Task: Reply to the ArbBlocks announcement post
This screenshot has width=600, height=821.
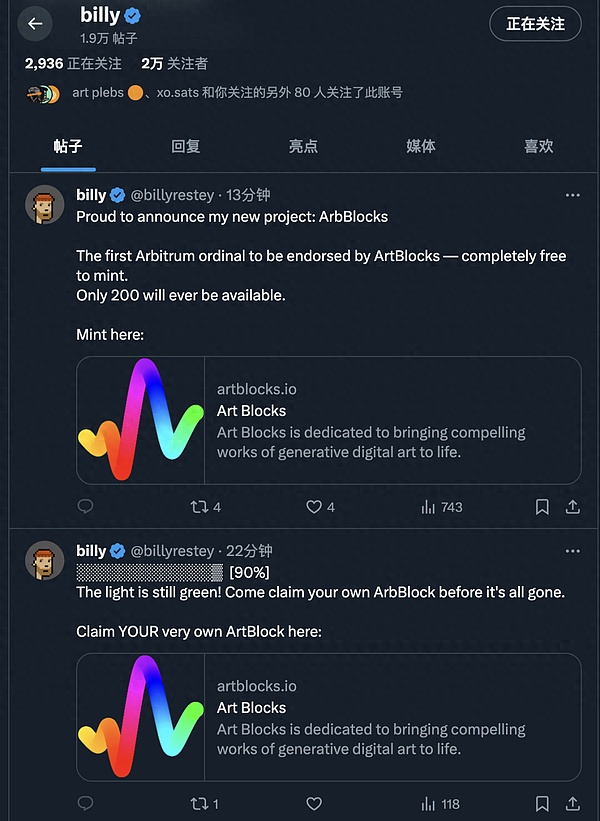Action: [x=85, y=507]
